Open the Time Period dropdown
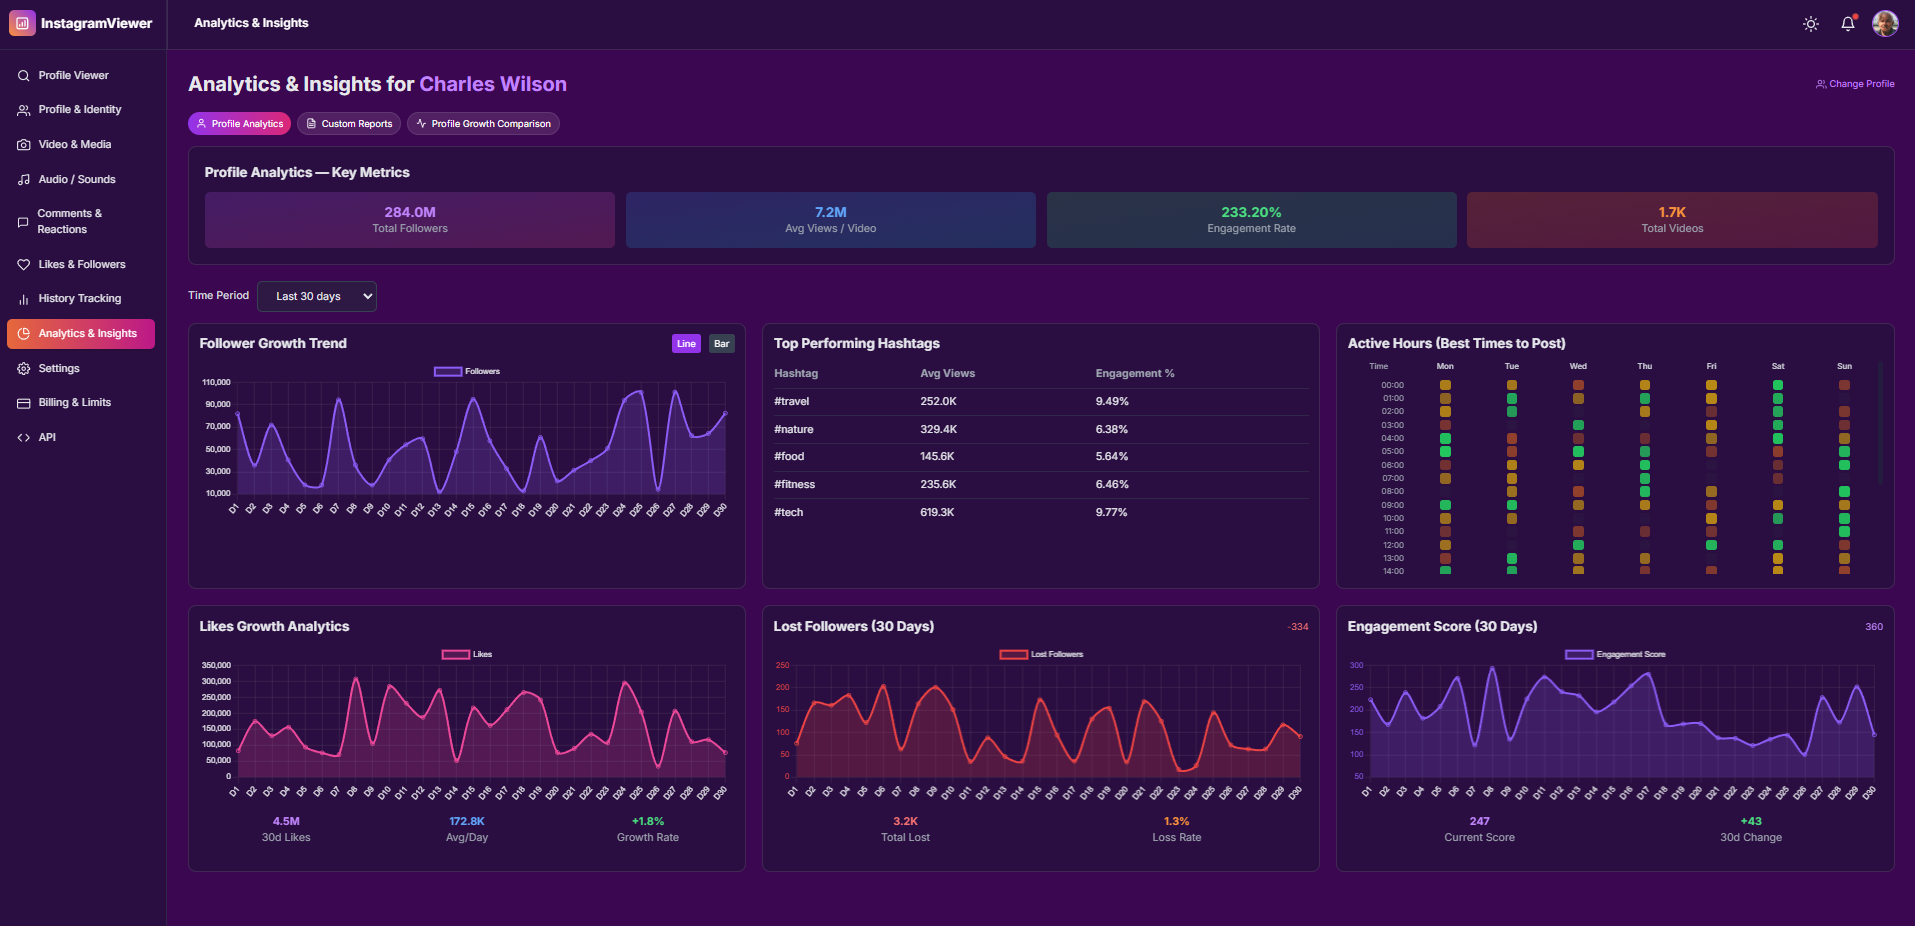Viewport: 1915px width, 926px height. coord(316,297)
